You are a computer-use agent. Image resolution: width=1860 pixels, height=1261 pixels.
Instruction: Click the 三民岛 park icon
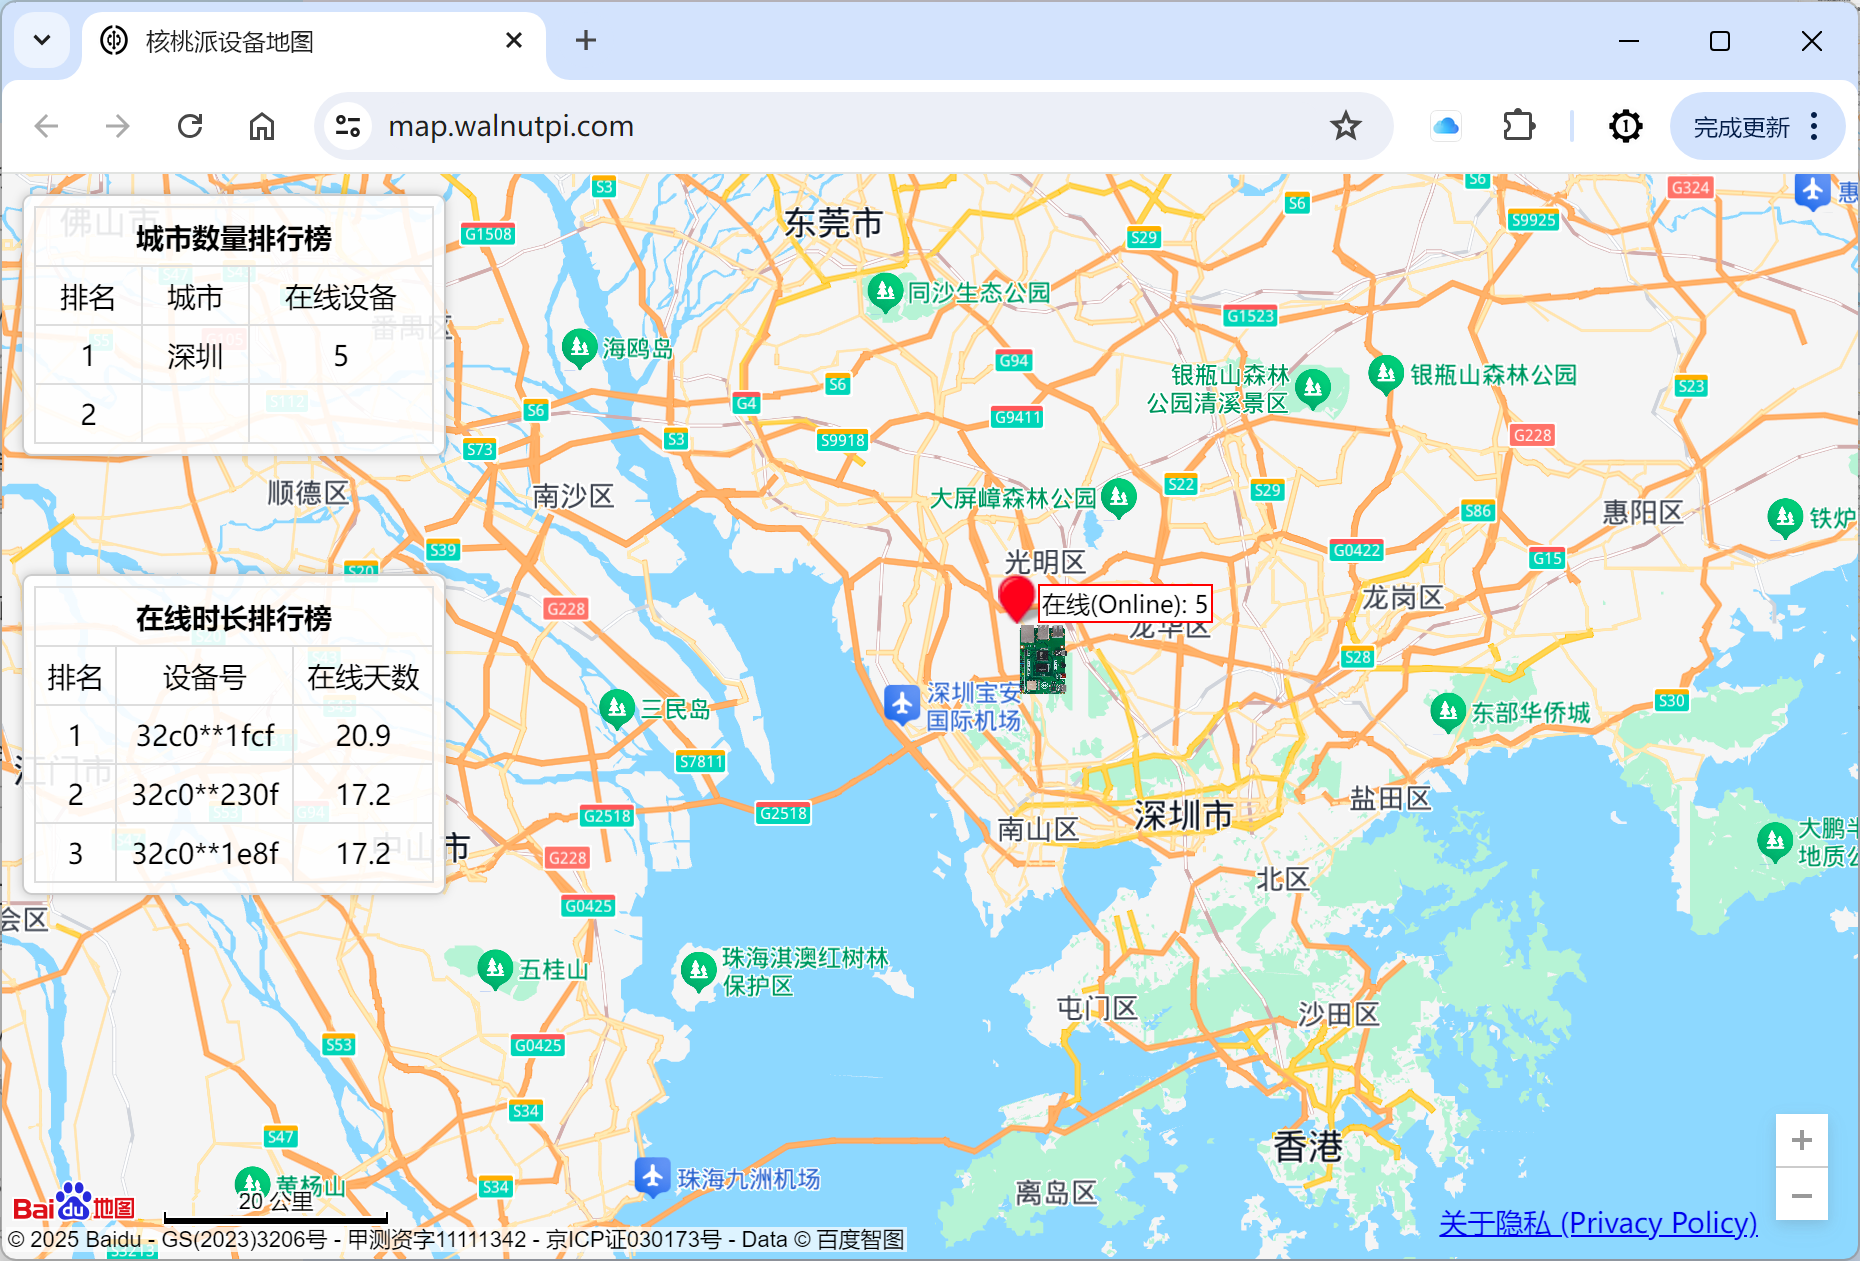coord(618,709)
